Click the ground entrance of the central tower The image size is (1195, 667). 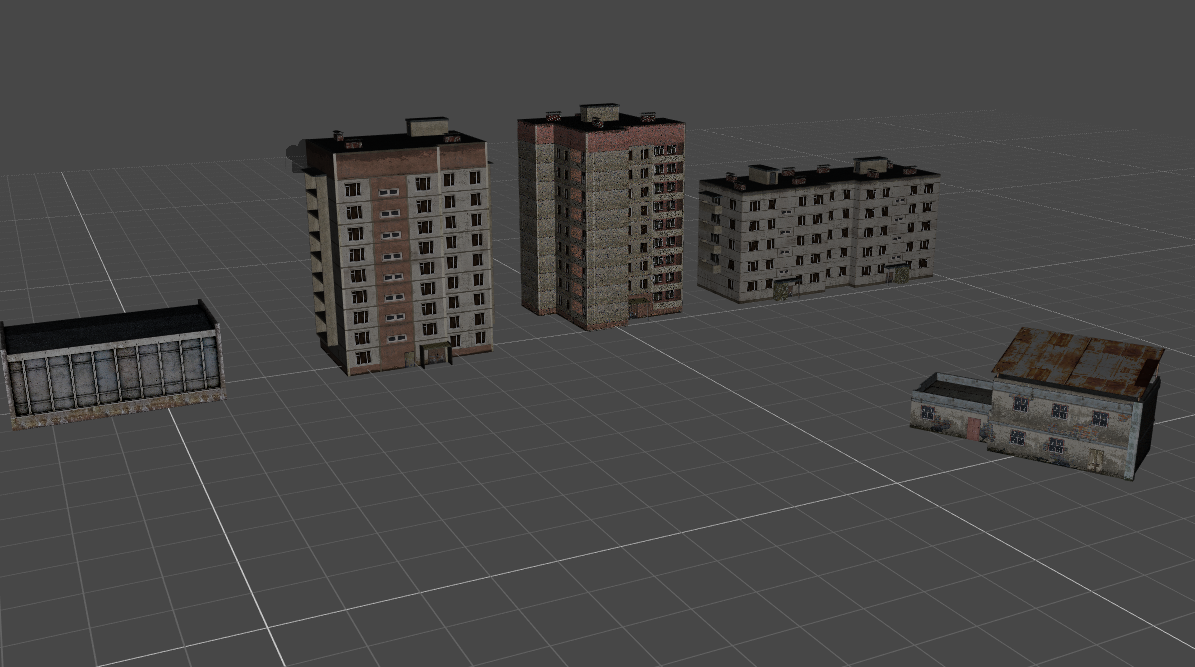coord(638,306)
